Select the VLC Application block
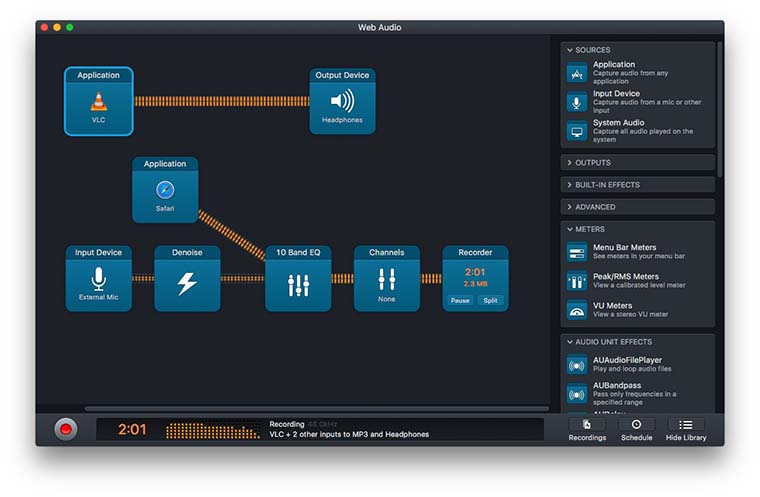The image size is (760, 497). point(98,101)
